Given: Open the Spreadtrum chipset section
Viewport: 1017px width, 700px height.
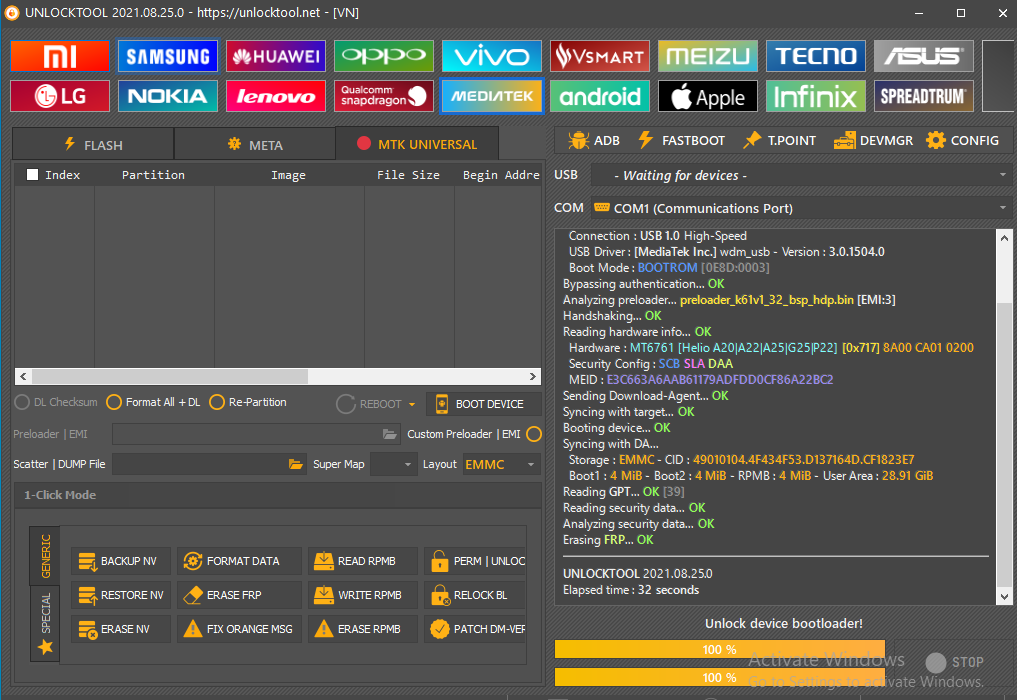Looking at the screenshot, I should (924, 96).
